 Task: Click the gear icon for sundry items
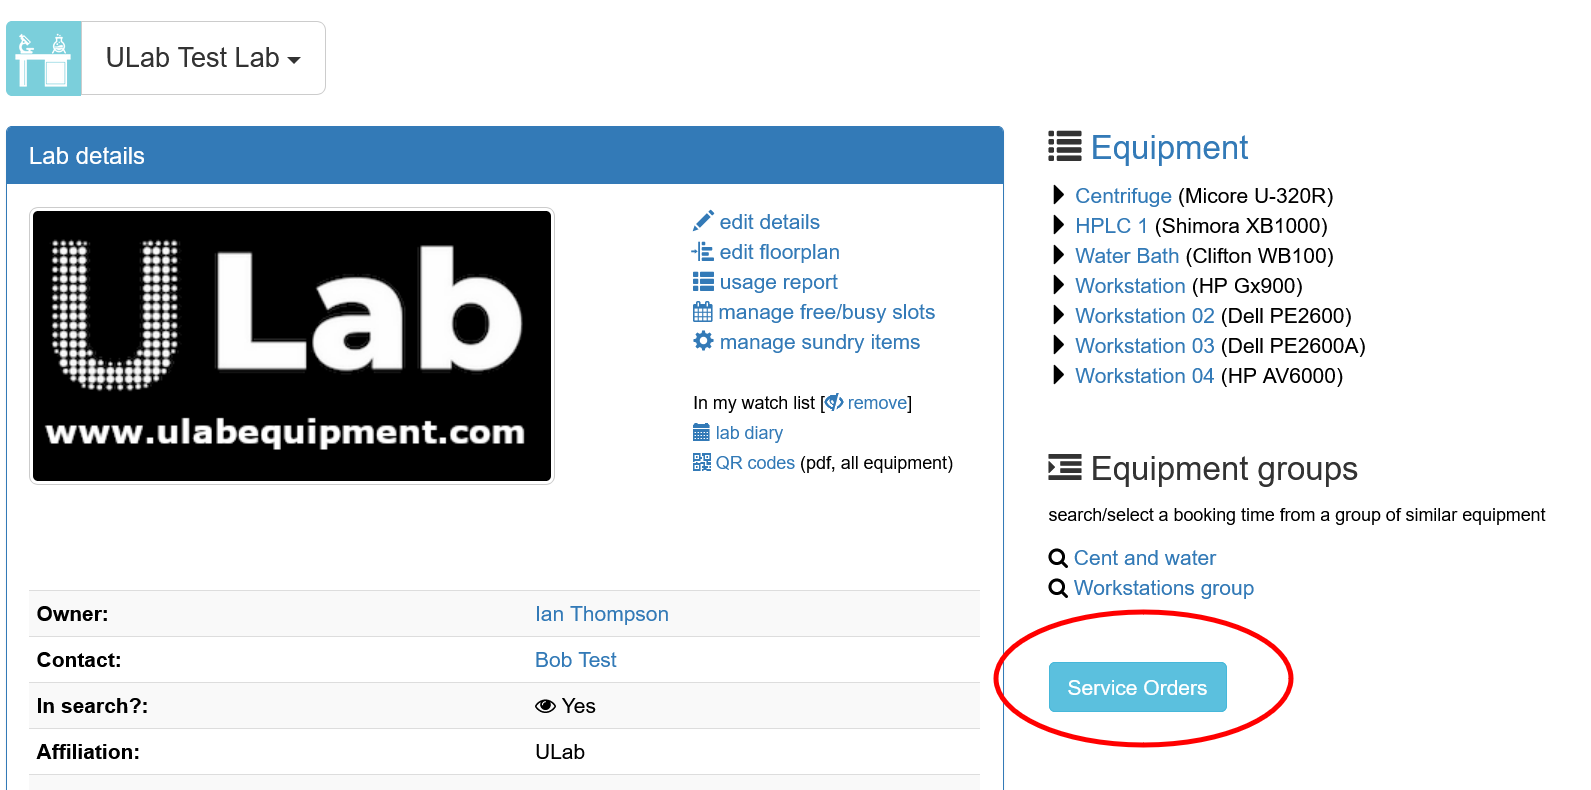tap(703, 341)
